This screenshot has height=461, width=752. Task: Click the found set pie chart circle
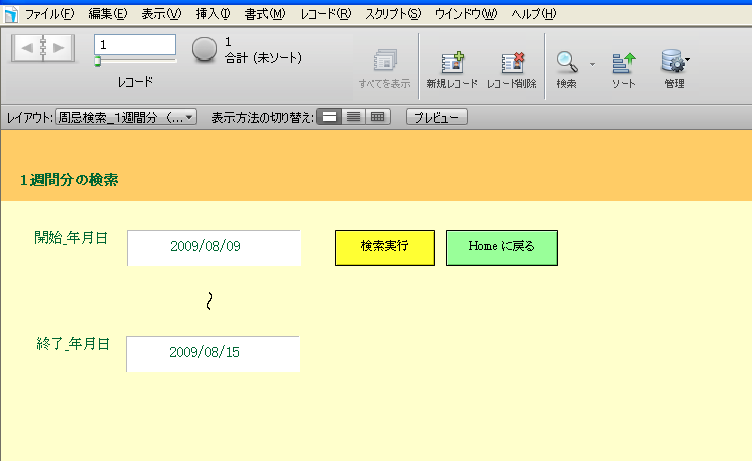(x=204, y=50)
